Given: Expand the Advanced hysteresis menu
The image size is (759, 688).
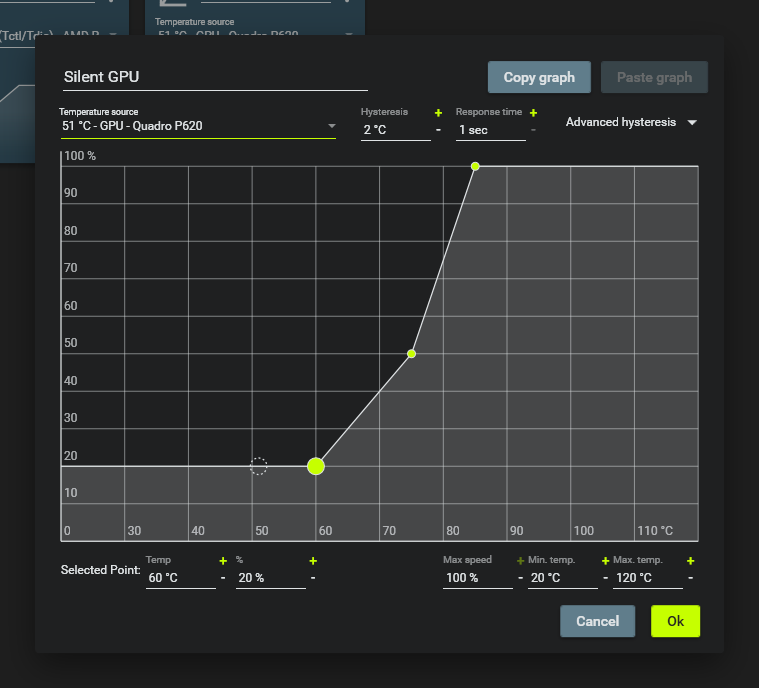Looking at the screenshot, I should (632, 122).
